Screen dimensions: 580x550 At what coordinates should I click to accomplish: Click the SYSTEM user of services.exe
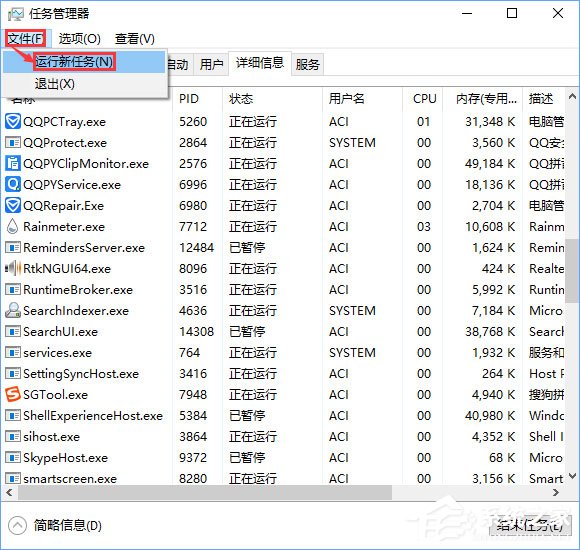[352, 352]
